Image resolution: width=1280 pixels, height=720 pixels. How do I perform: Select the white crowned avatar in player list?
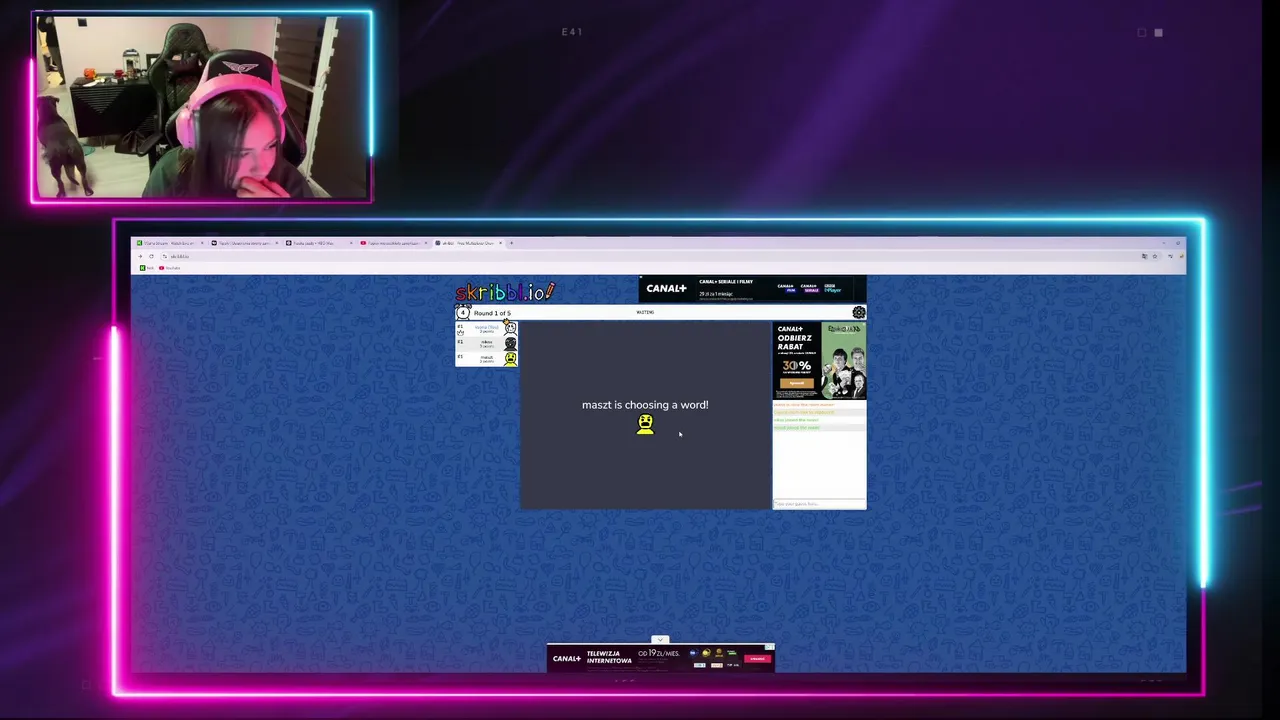[x=510, y=328]
